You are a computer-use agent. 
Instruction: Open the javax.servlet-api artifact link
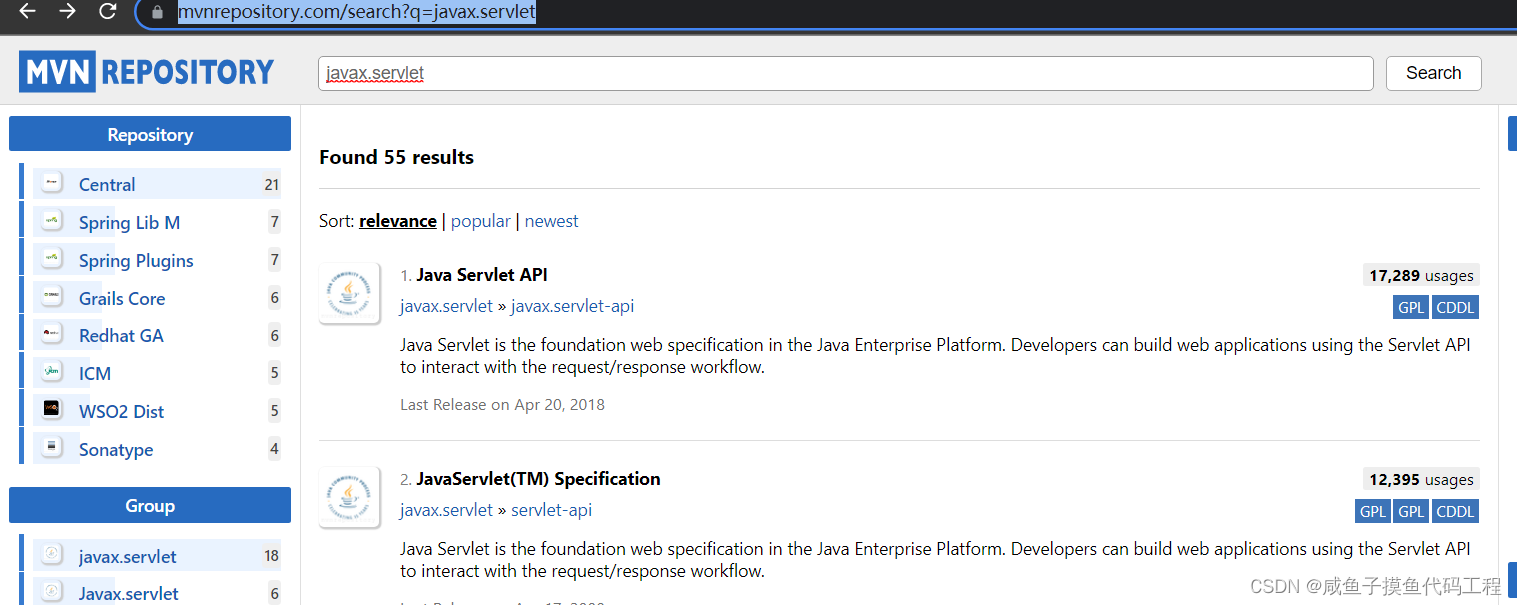(x=573, y=306)
